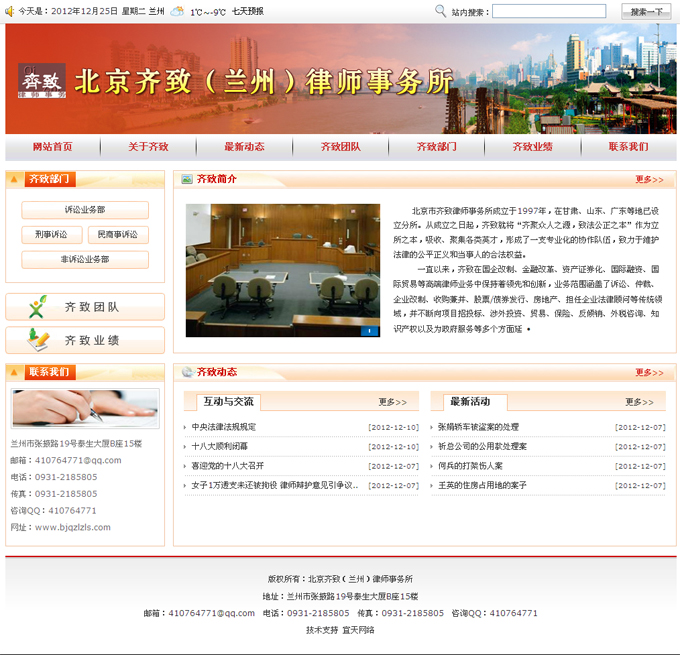The image size is (680, 655).
Task: Open article 喜迎党的十八大召开
Action: 228,466
